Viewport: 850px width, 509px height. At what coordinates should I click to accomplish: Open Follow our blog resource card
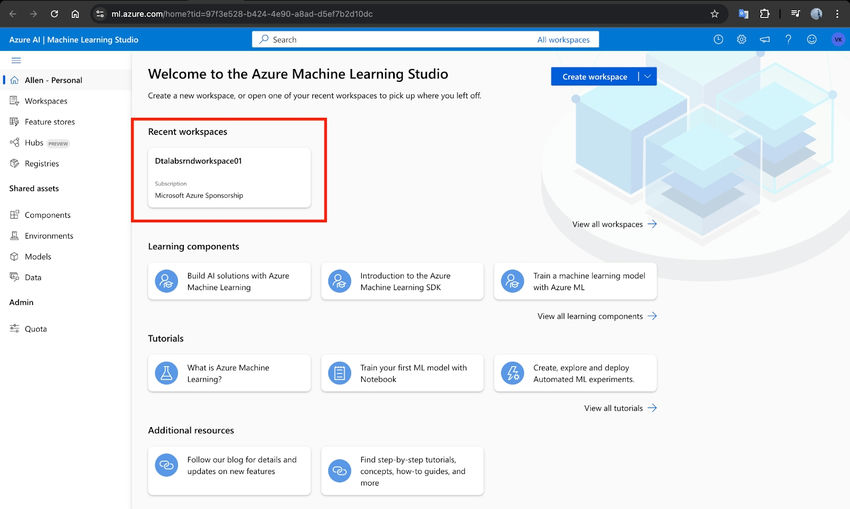point(229,471)
